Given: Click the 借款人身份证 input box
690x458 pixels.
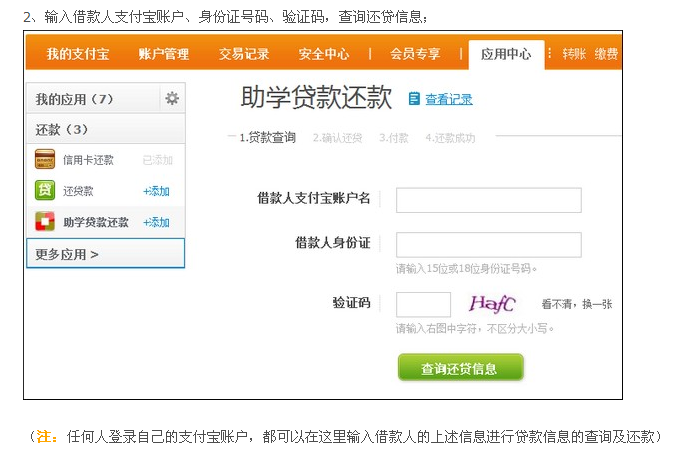Looking at the screenshot, I should tap(488, 244).
